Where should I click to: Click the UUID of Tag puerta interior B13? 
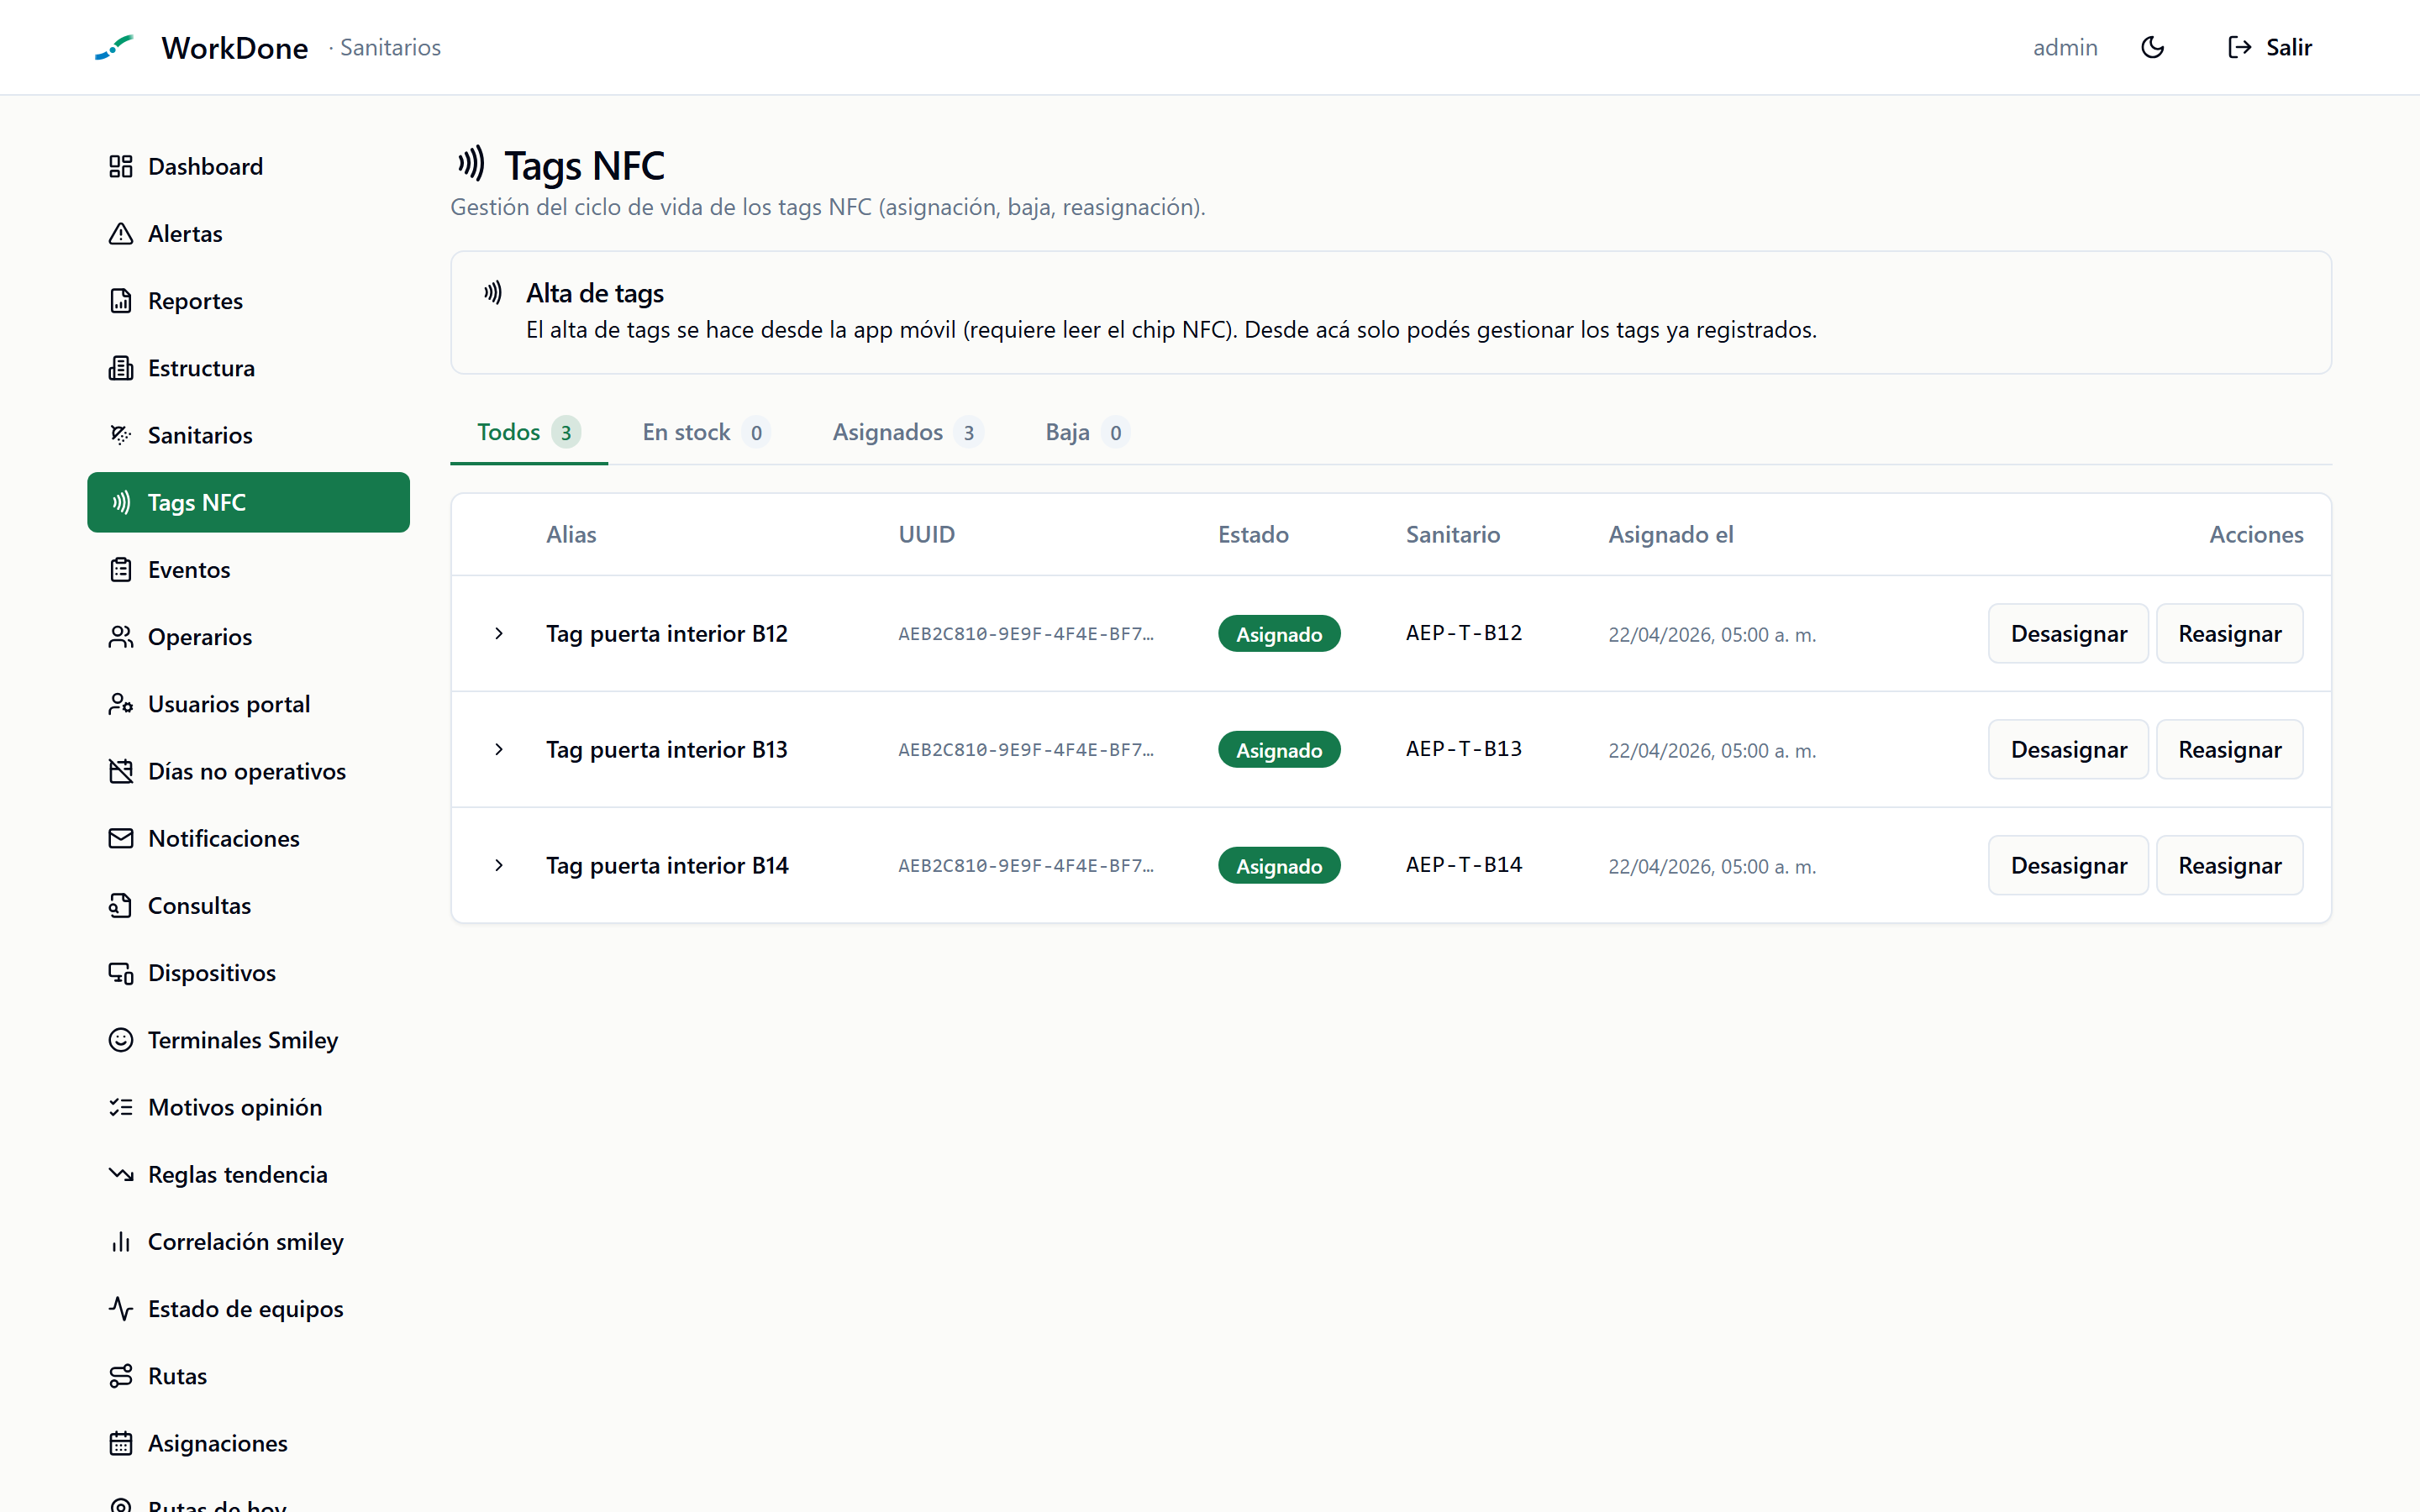coord(1026,750)
